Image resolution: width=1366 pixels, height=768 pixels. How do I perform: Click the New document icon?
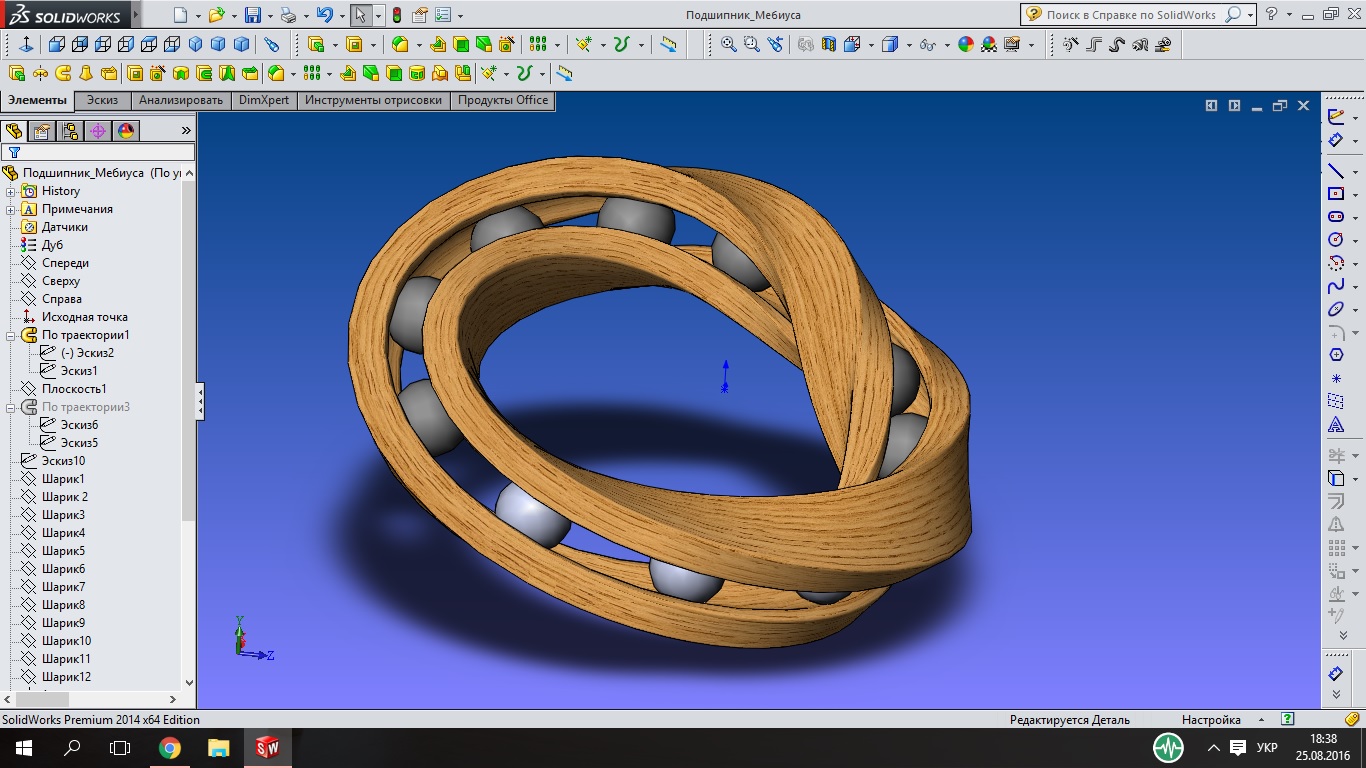(180, 15)
